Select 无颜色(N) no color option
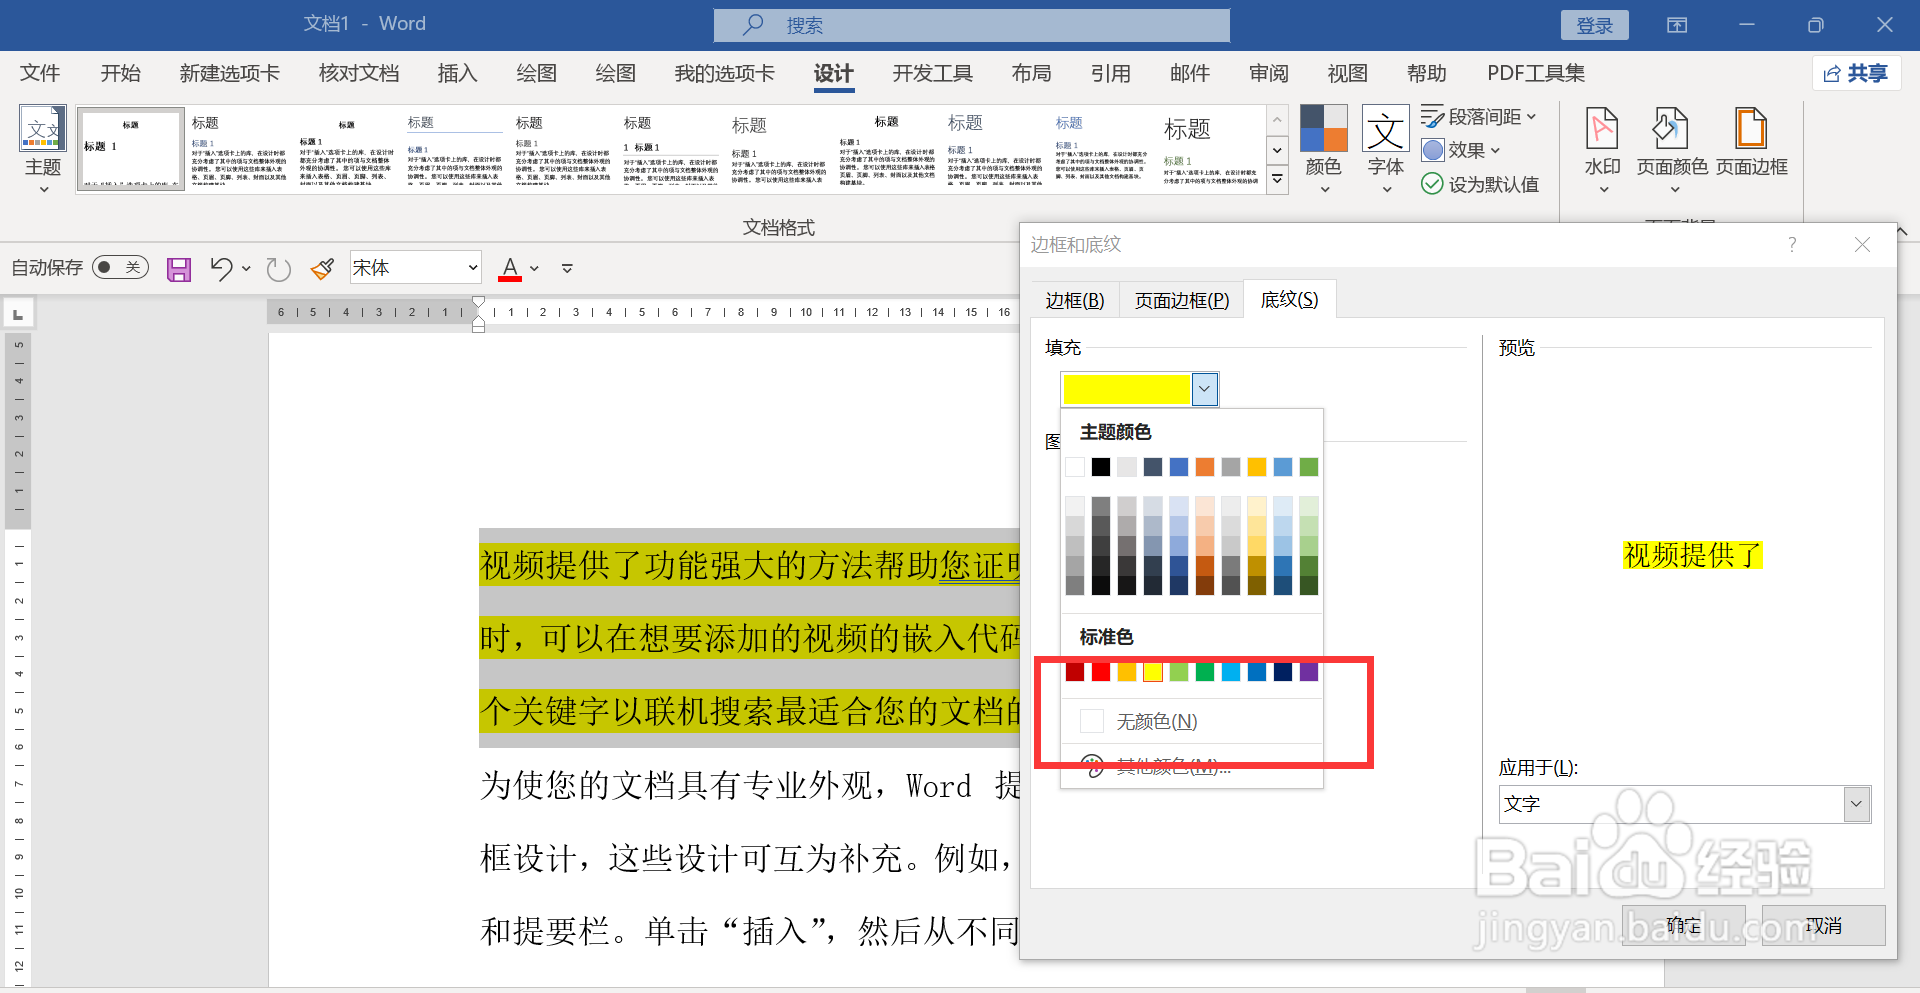The width and height of the screenshot is (1920, 993). pos(1192,721)
